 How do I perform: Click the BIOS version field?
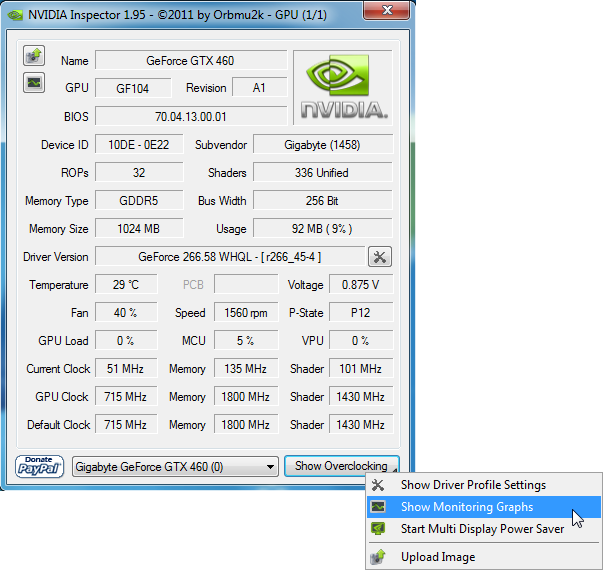pos(190,117)
